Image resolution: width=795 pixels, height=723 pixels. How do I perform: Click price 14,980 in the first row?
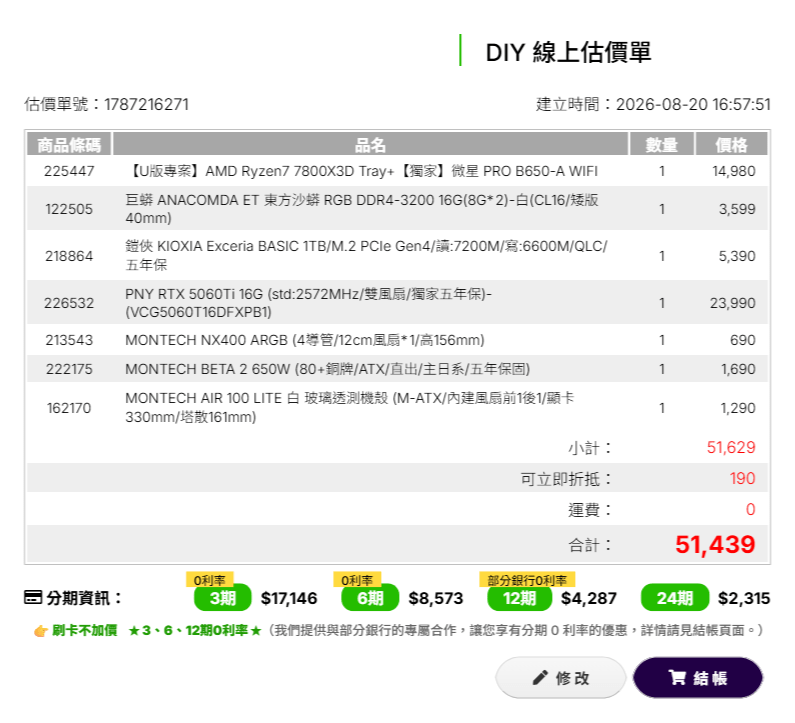click(734, 171)
